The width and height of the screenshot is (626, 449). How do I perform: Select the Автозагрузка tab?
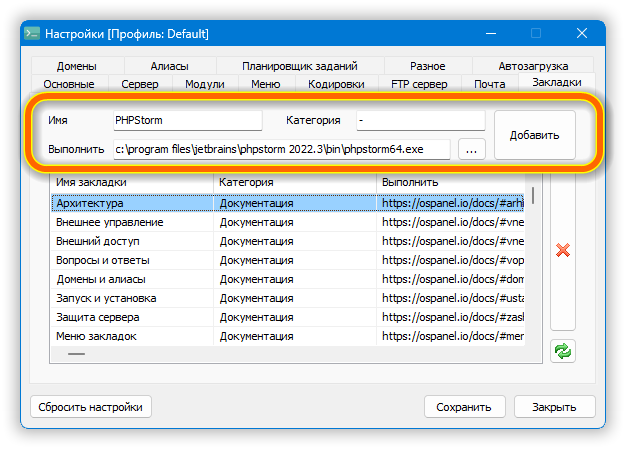[x=531, y=66]
